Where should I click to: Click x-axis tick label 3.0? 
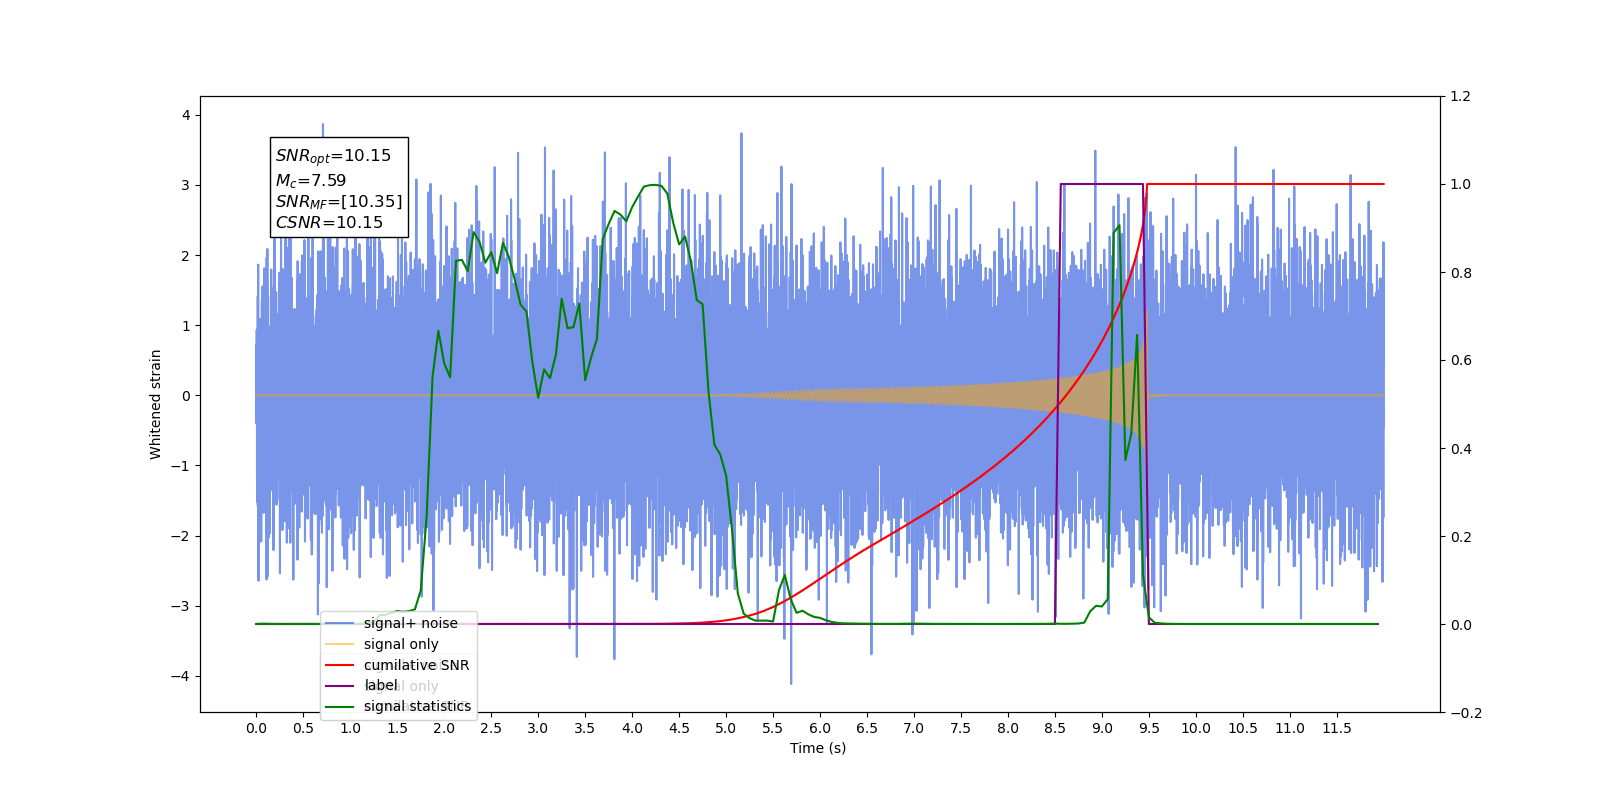pos(538,728)
